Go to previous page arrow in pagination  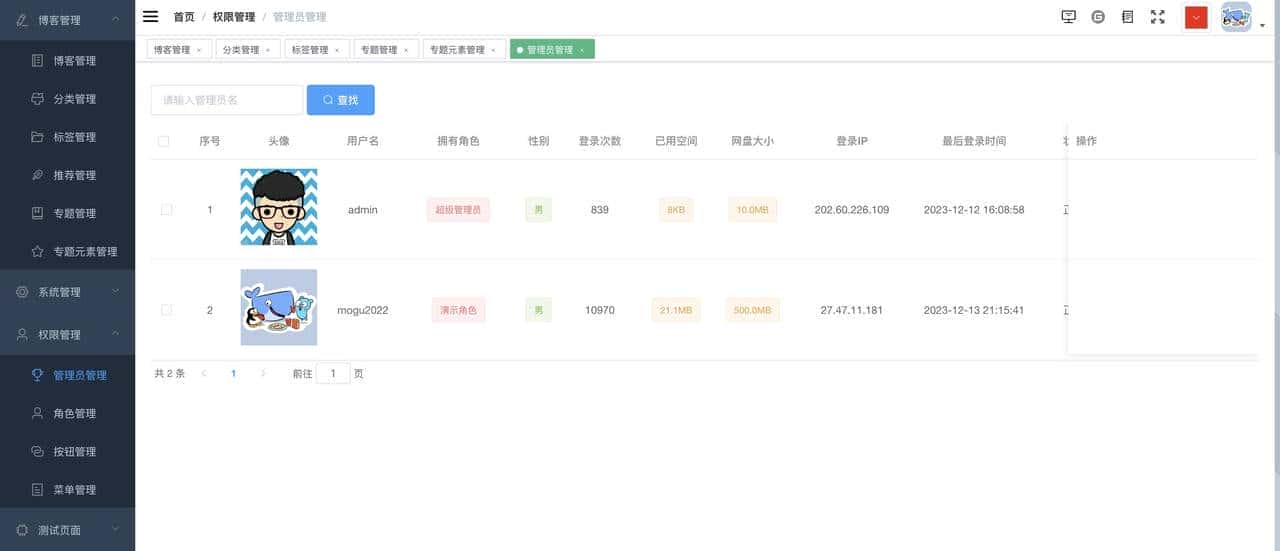tap(205, 373)
